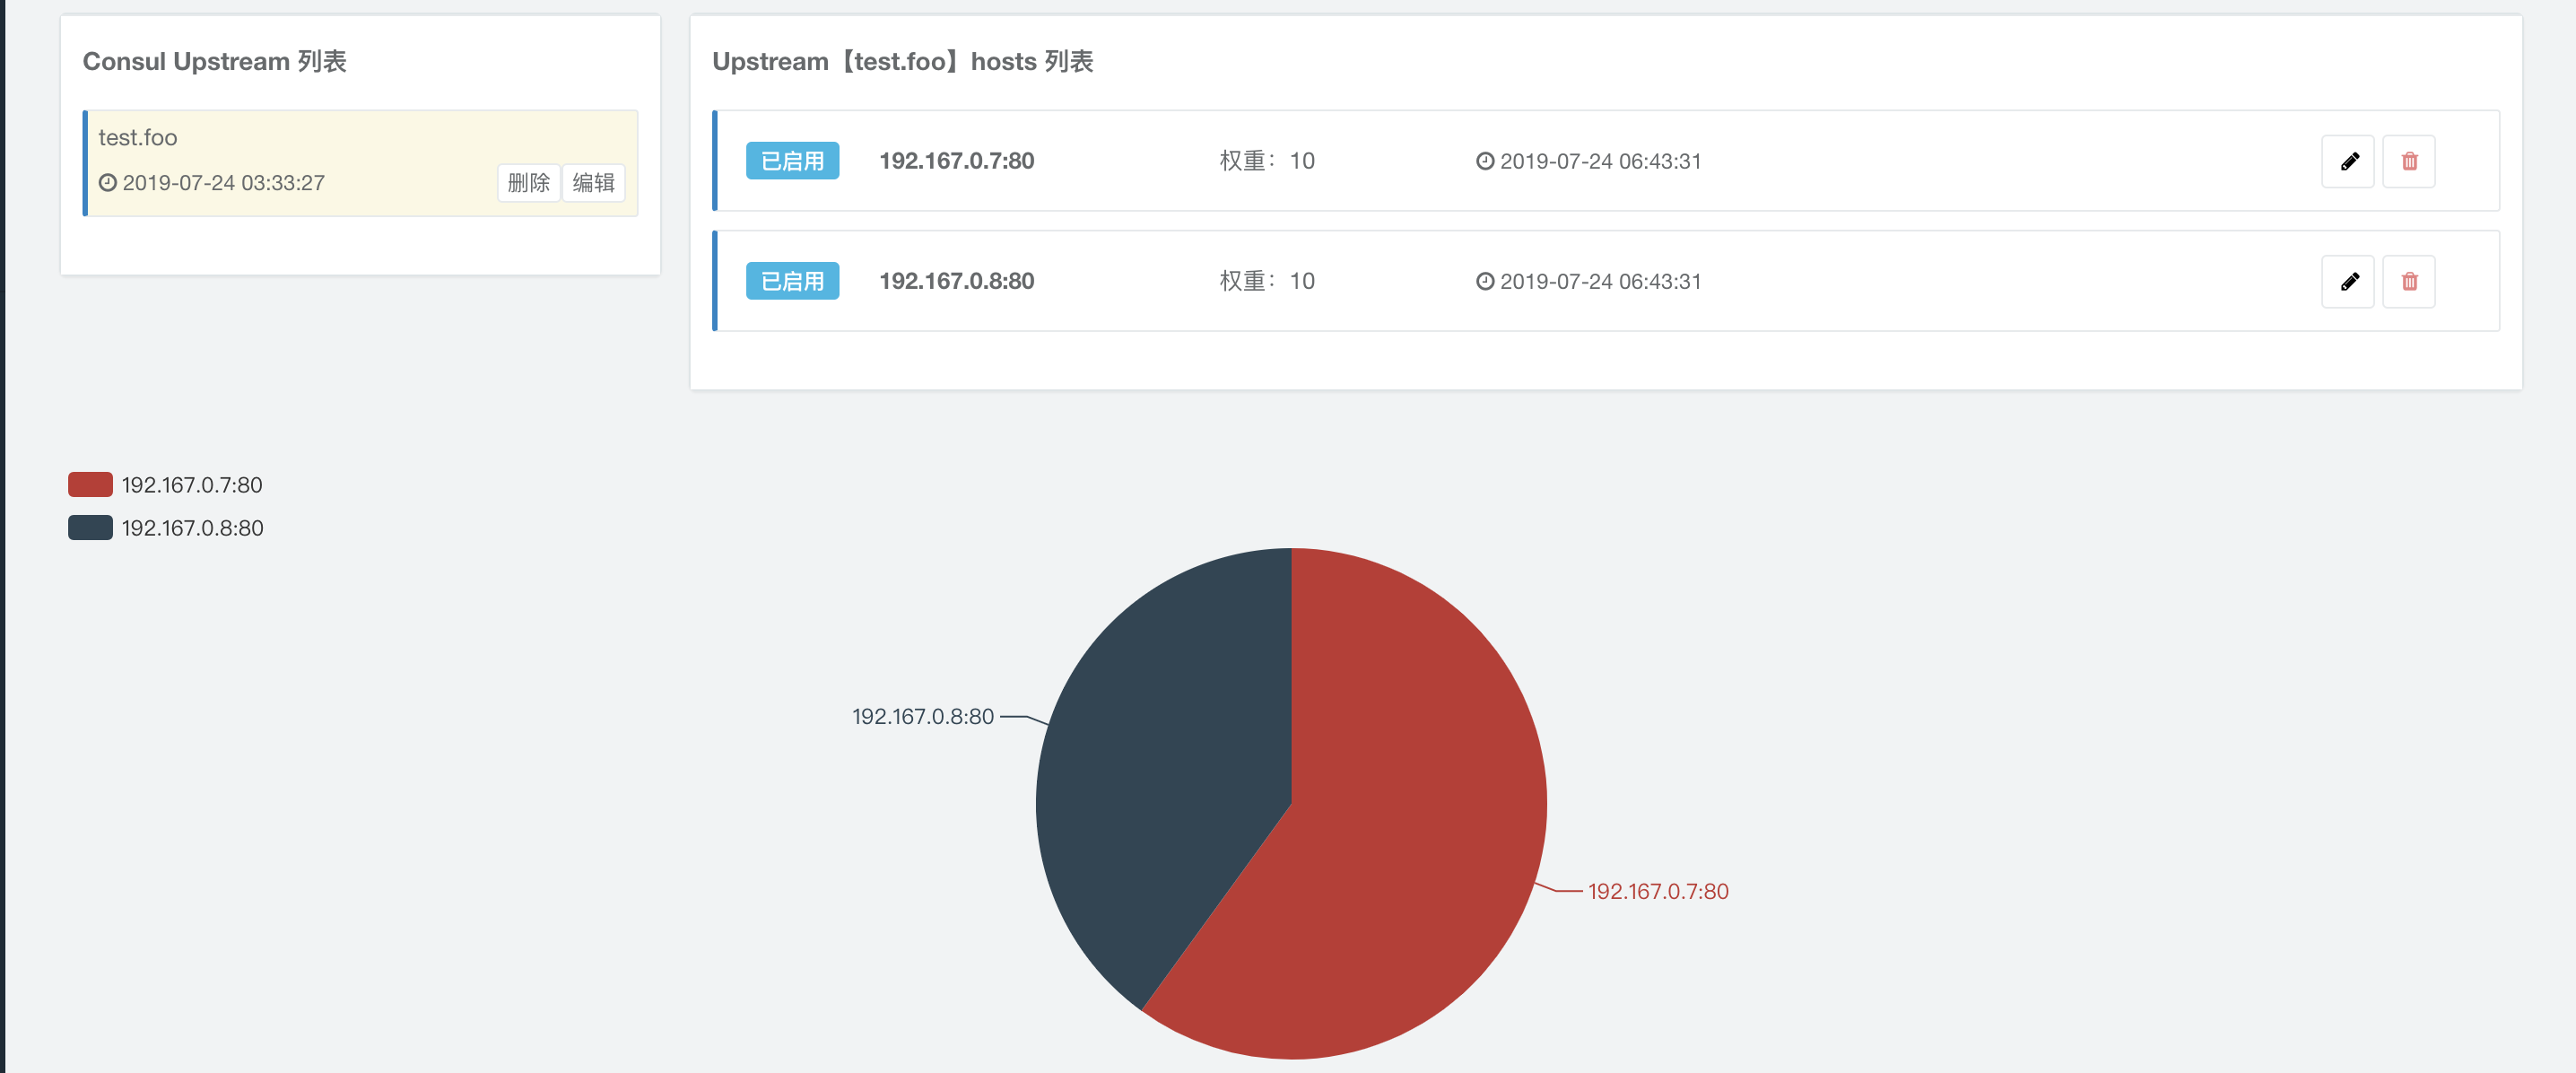Click host address 192.167.0.7:80 in list
The image size is (2576, 1073).
point(956,161)
